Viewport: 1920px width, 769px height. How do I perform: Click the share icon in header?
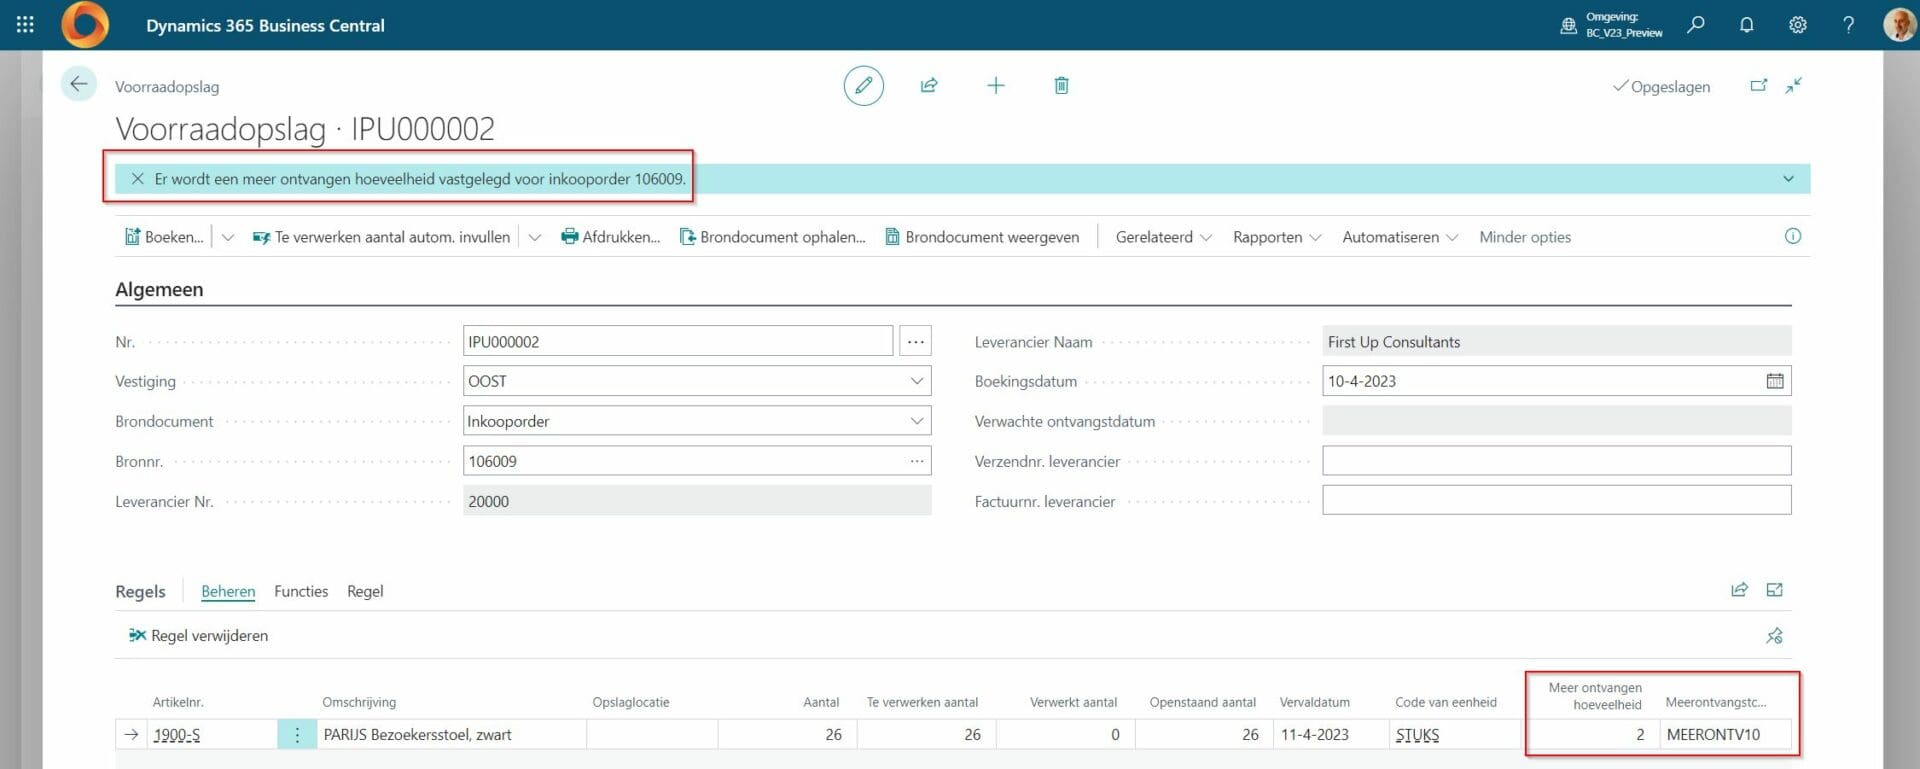point(929,86)
